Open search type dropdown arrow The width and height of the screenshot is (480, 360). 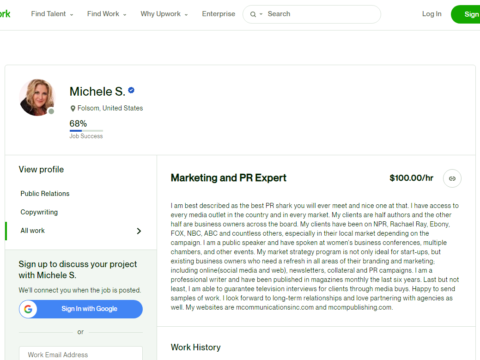click(x=261, y=14)
